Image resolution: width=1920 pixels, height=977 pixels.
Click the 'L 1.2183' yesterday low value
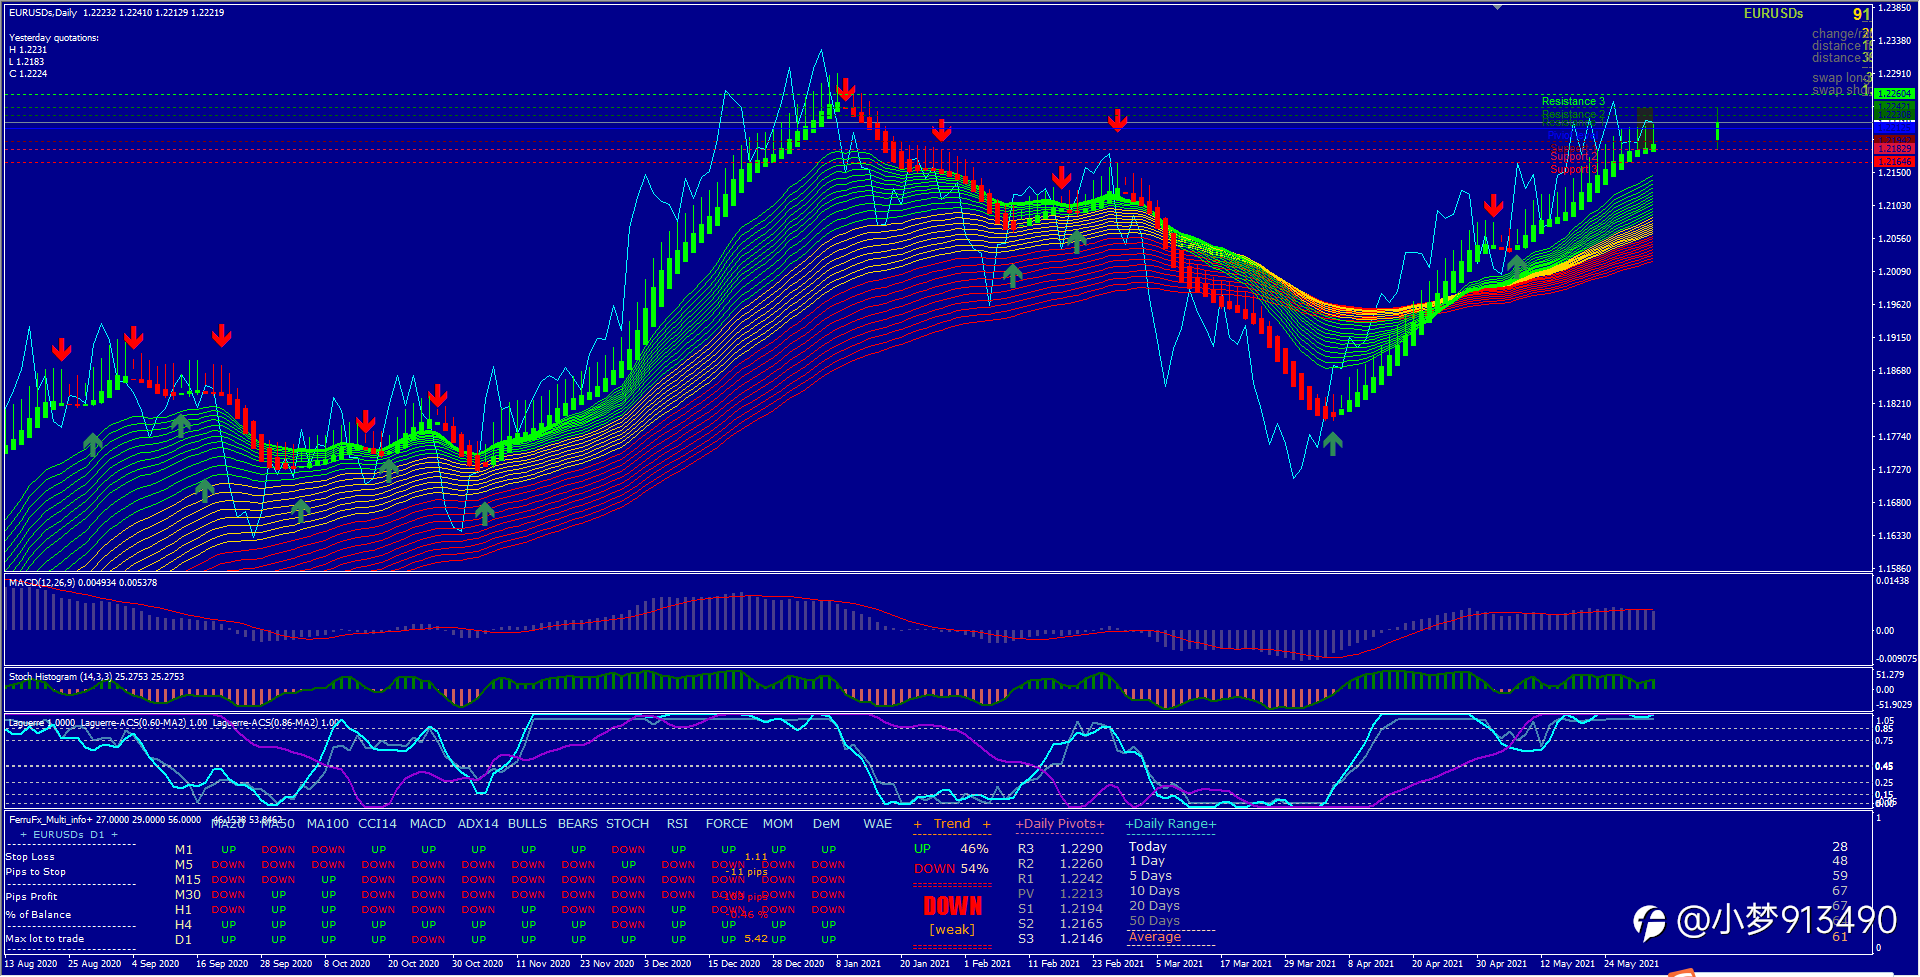[x=27, y=62]
